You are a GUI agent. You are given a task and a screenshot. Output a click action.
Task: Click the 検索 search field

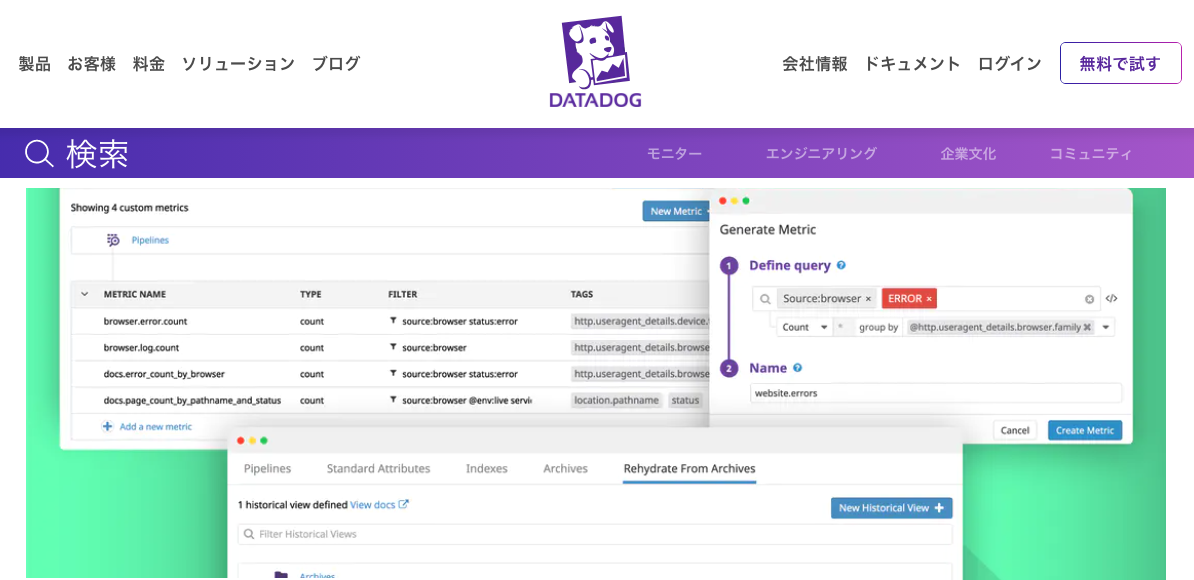97,154
